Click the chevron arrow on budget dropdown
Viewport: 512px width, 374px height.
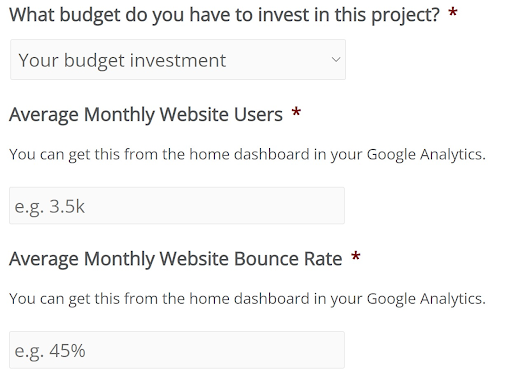pos(336,60)
